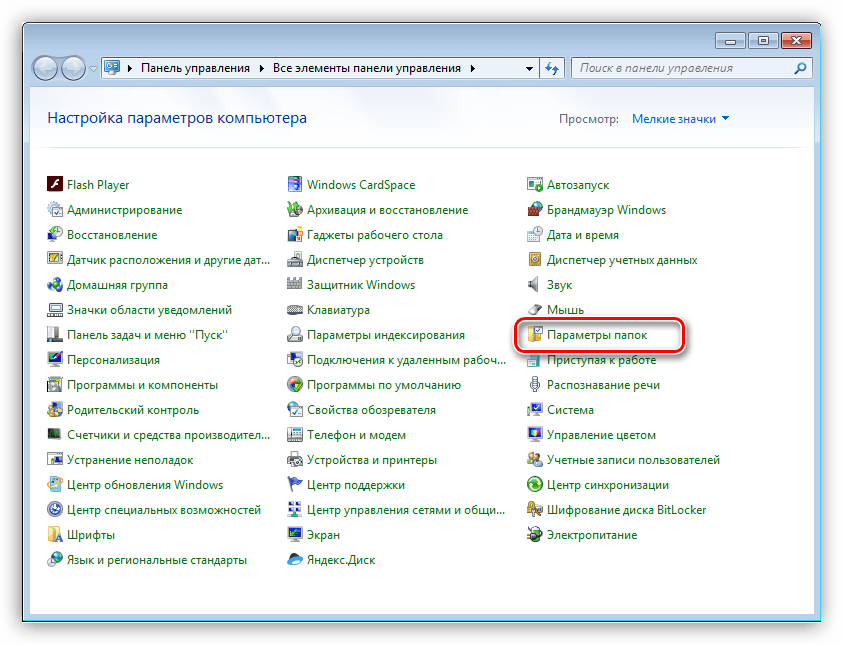Open the Программы и компоненты link

[x=142, y=385]
